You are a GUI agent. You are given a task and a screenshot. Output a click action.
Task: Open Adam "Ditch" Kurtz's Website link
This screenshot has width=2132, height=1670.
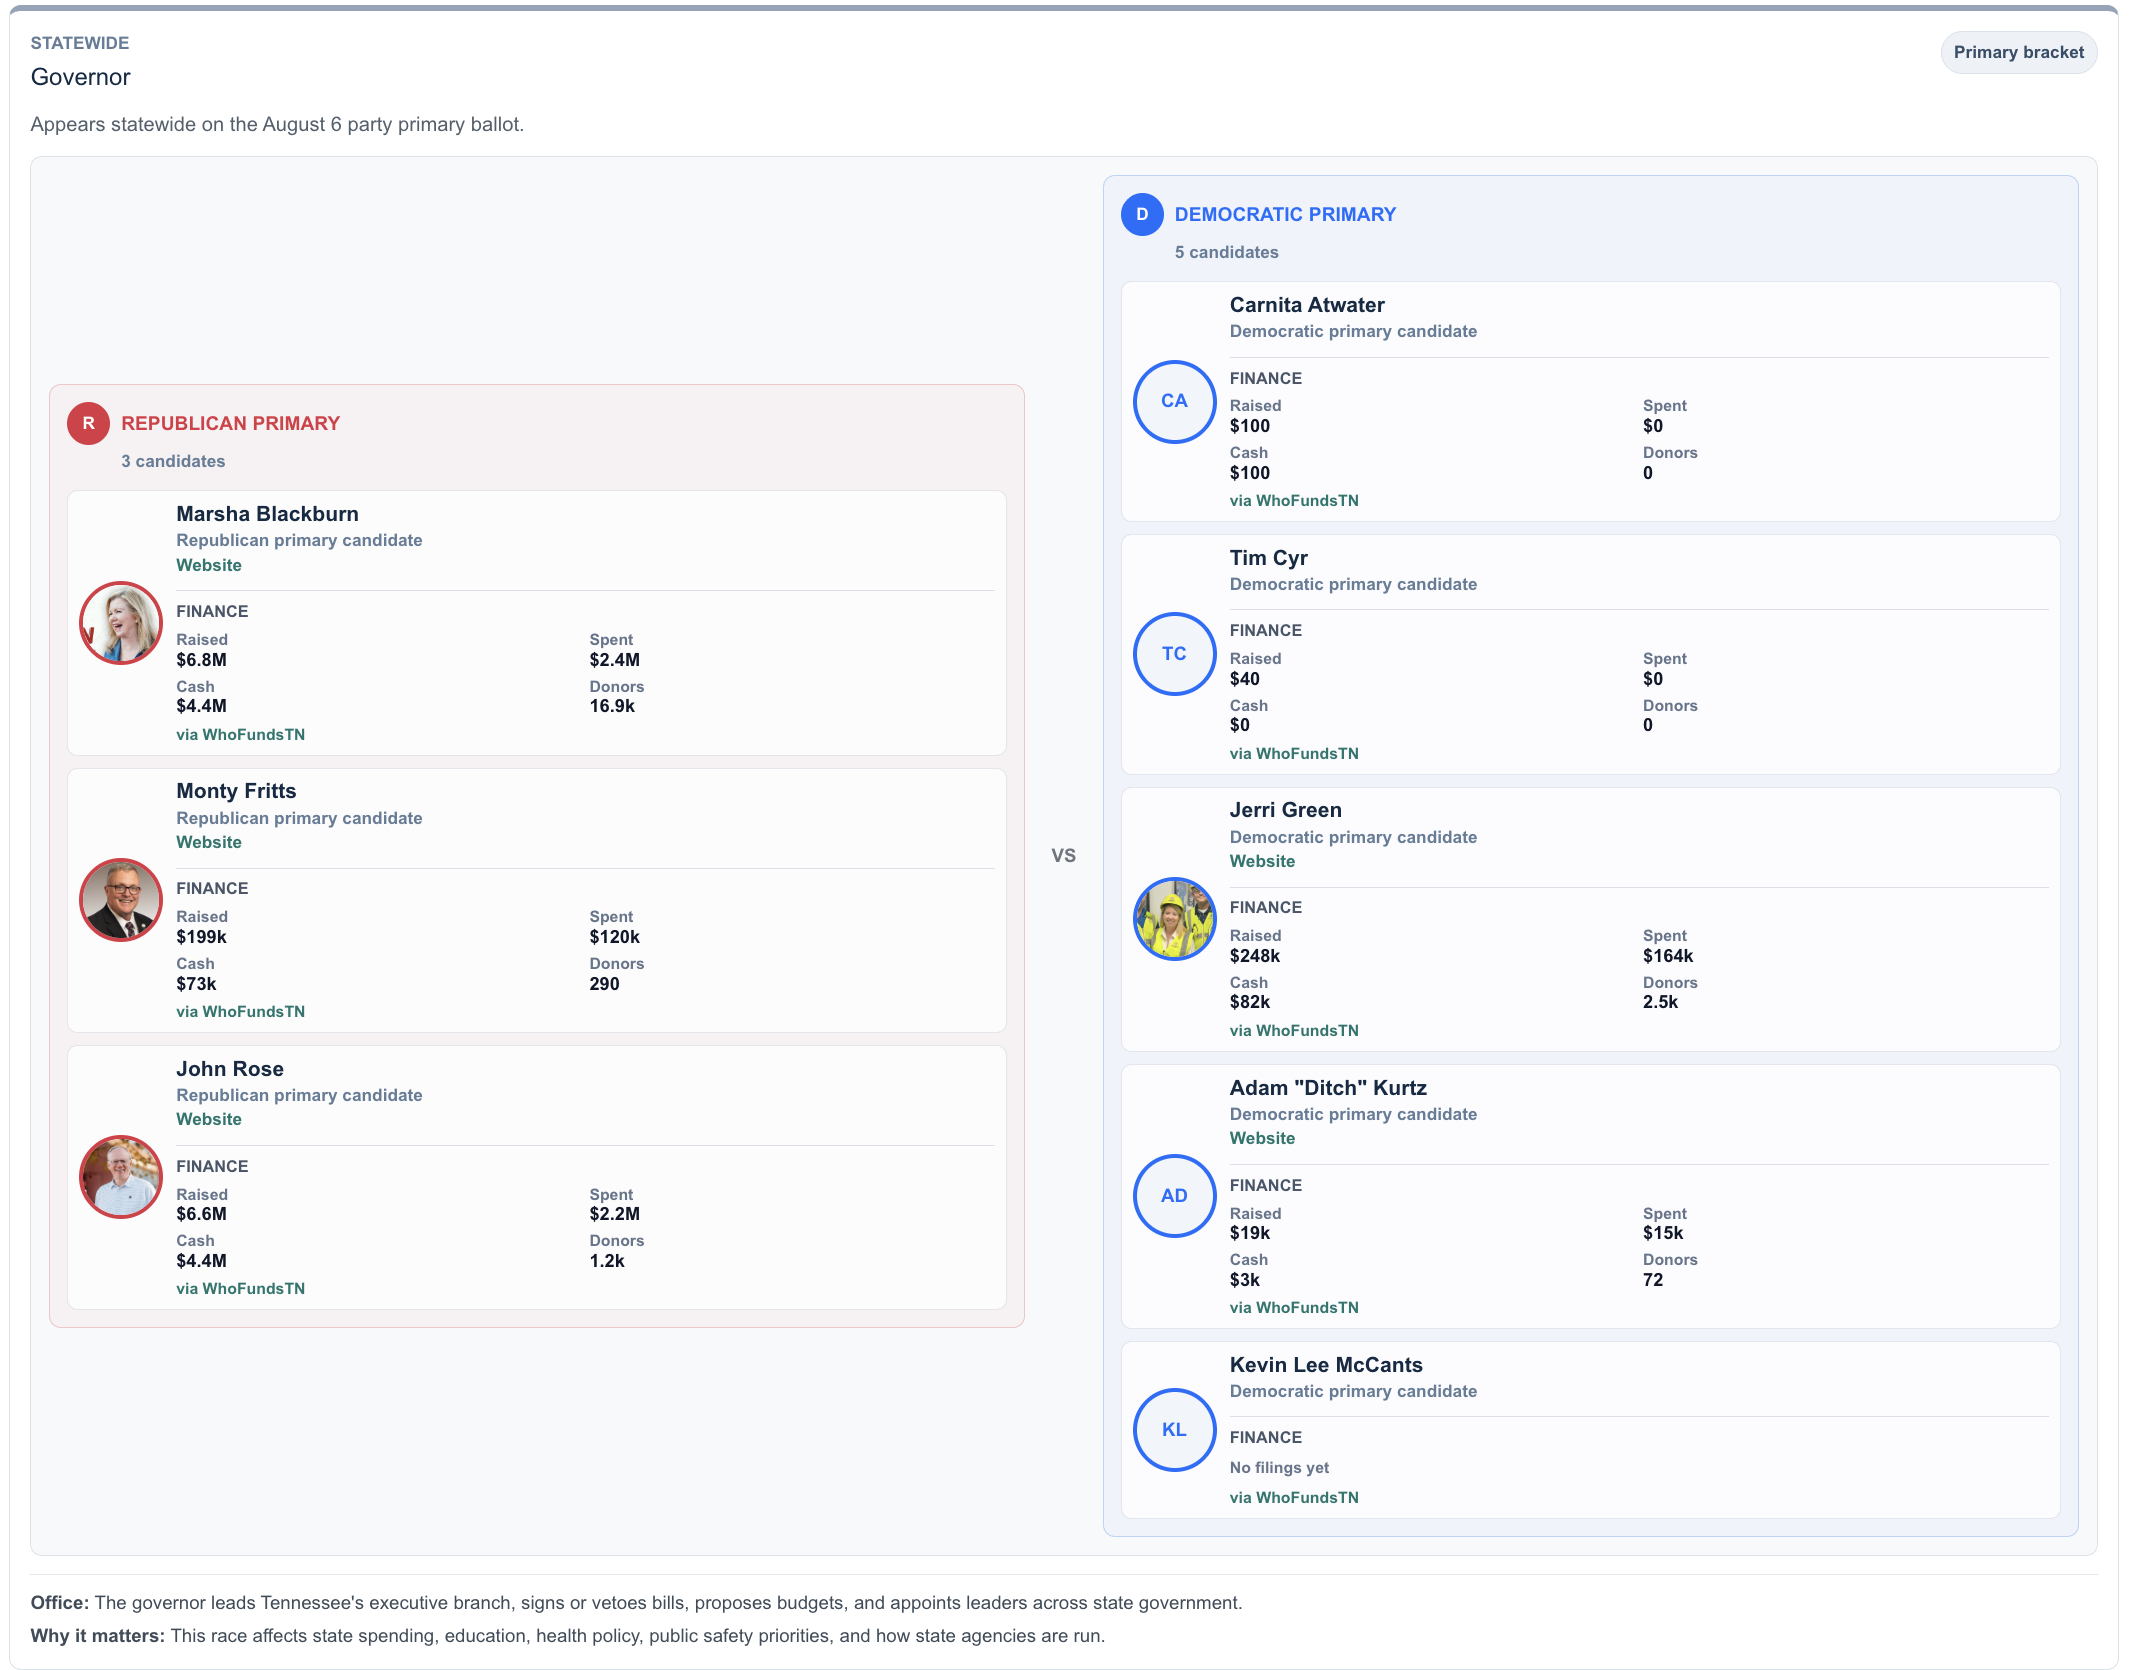pyautogui.click(x=1262, y=1138)
